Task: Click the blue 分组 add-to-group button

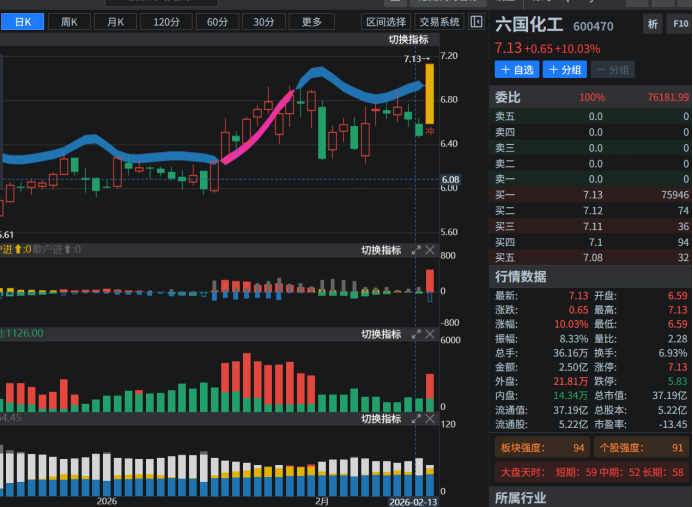Action: pyautogui.click(x=564, y=70)
